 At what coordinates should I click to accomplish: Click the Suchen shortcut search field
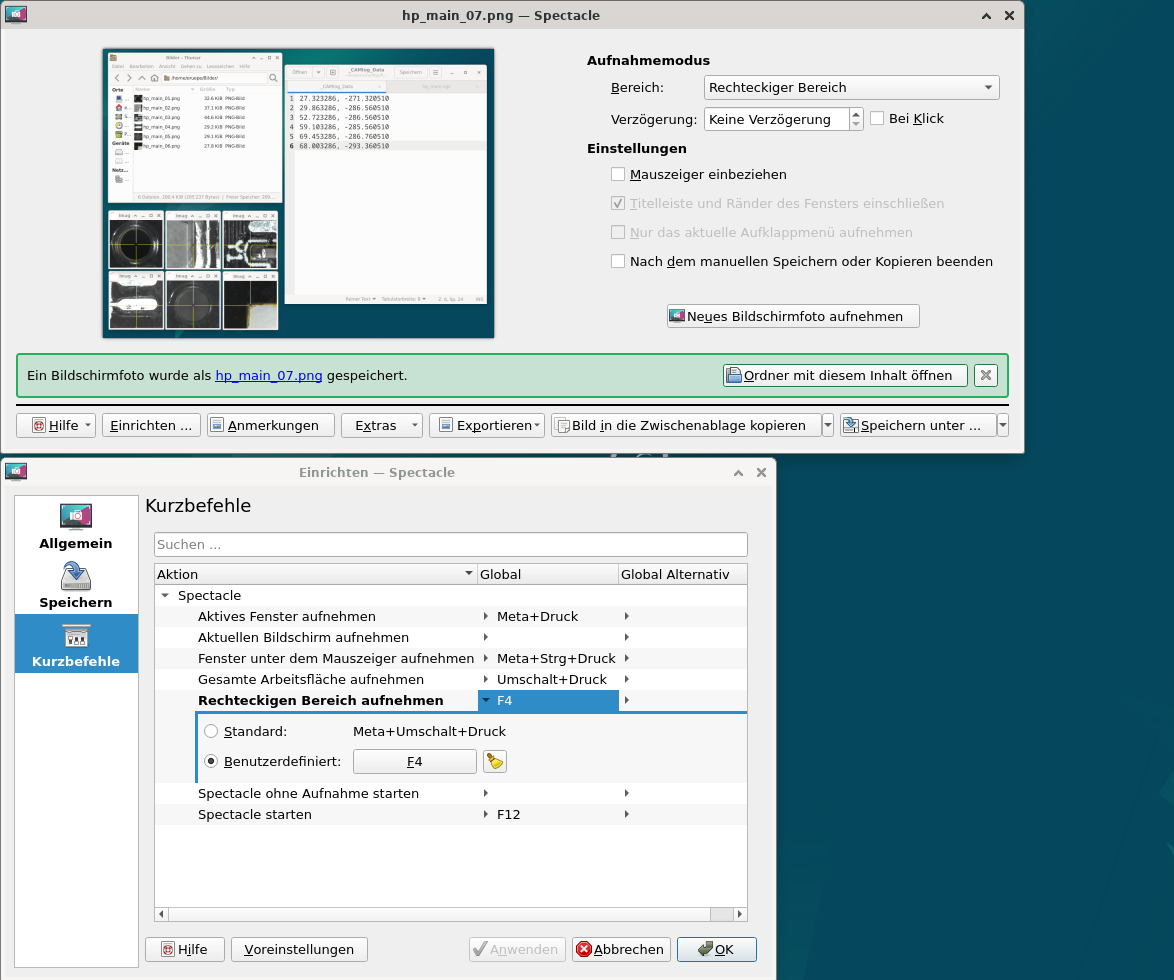click(451, 544)
